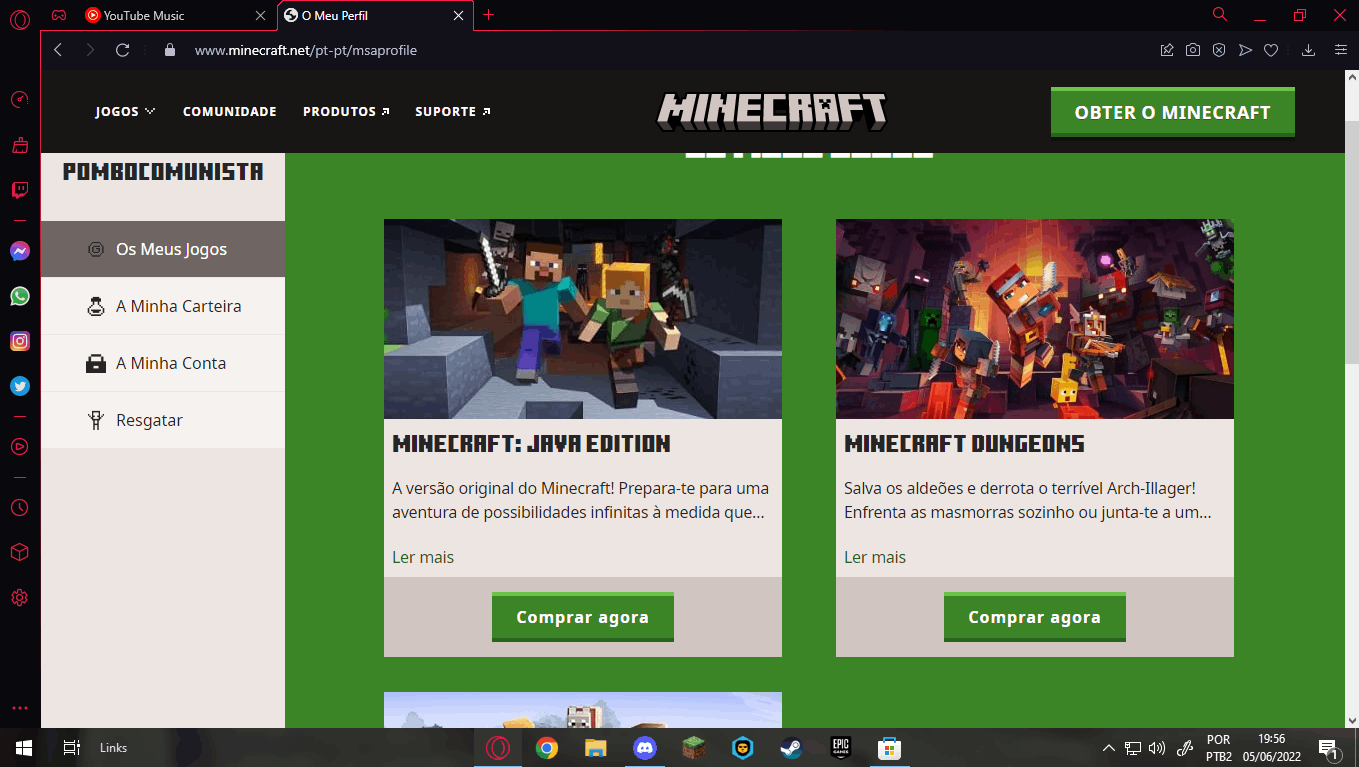The height and width of the screenshot is (767, 1359).
Task: Click Comprar agora for Minecraft Dungeons
Action: (1035, 617)
